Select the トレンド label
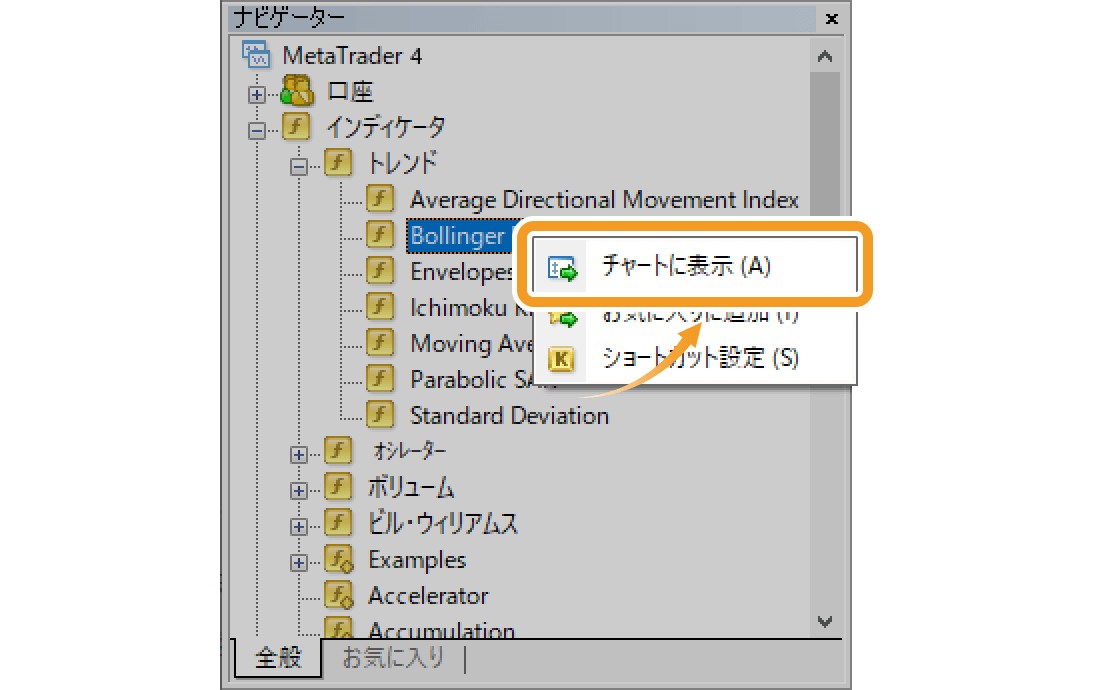 [x=403, y=163]
